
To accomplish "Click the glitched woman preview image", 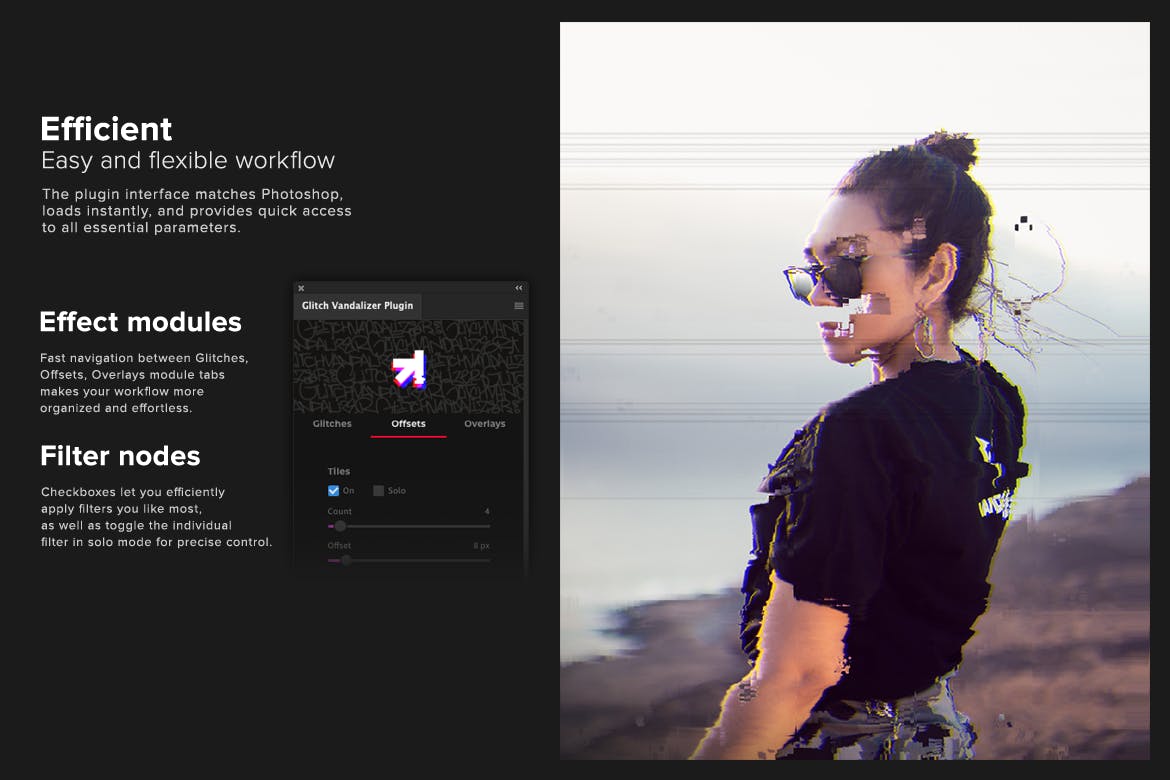I will click(854, 390).
